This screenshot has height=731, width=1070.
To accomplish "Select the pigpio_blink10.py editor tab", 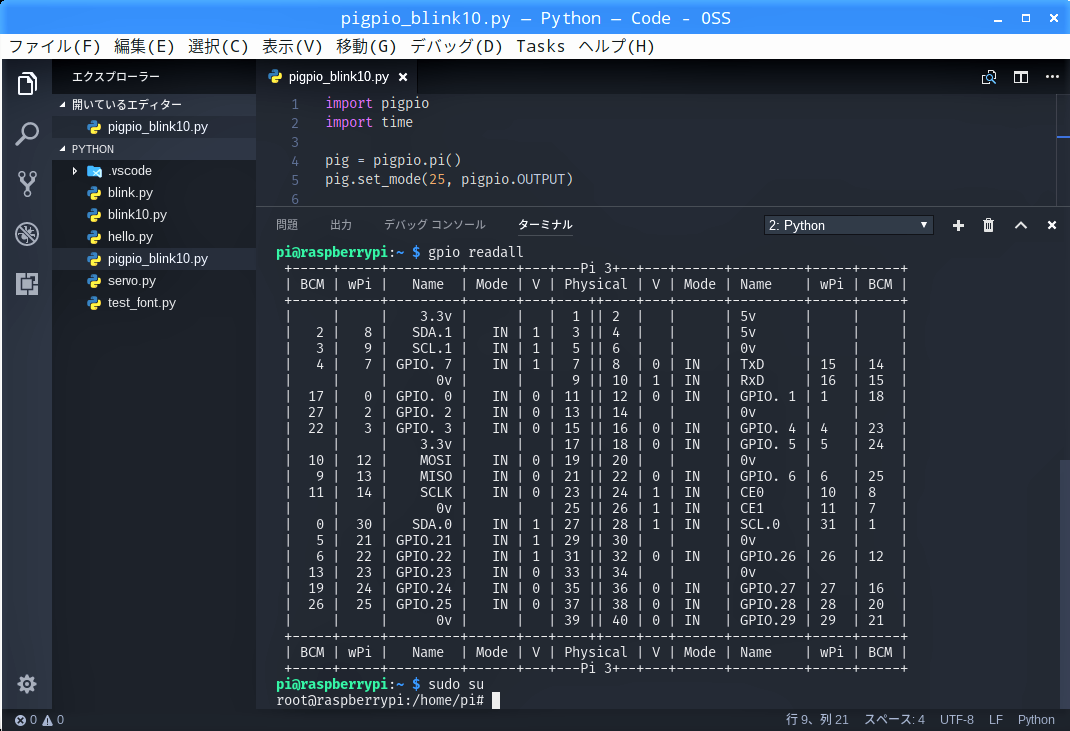I will 337,76.
